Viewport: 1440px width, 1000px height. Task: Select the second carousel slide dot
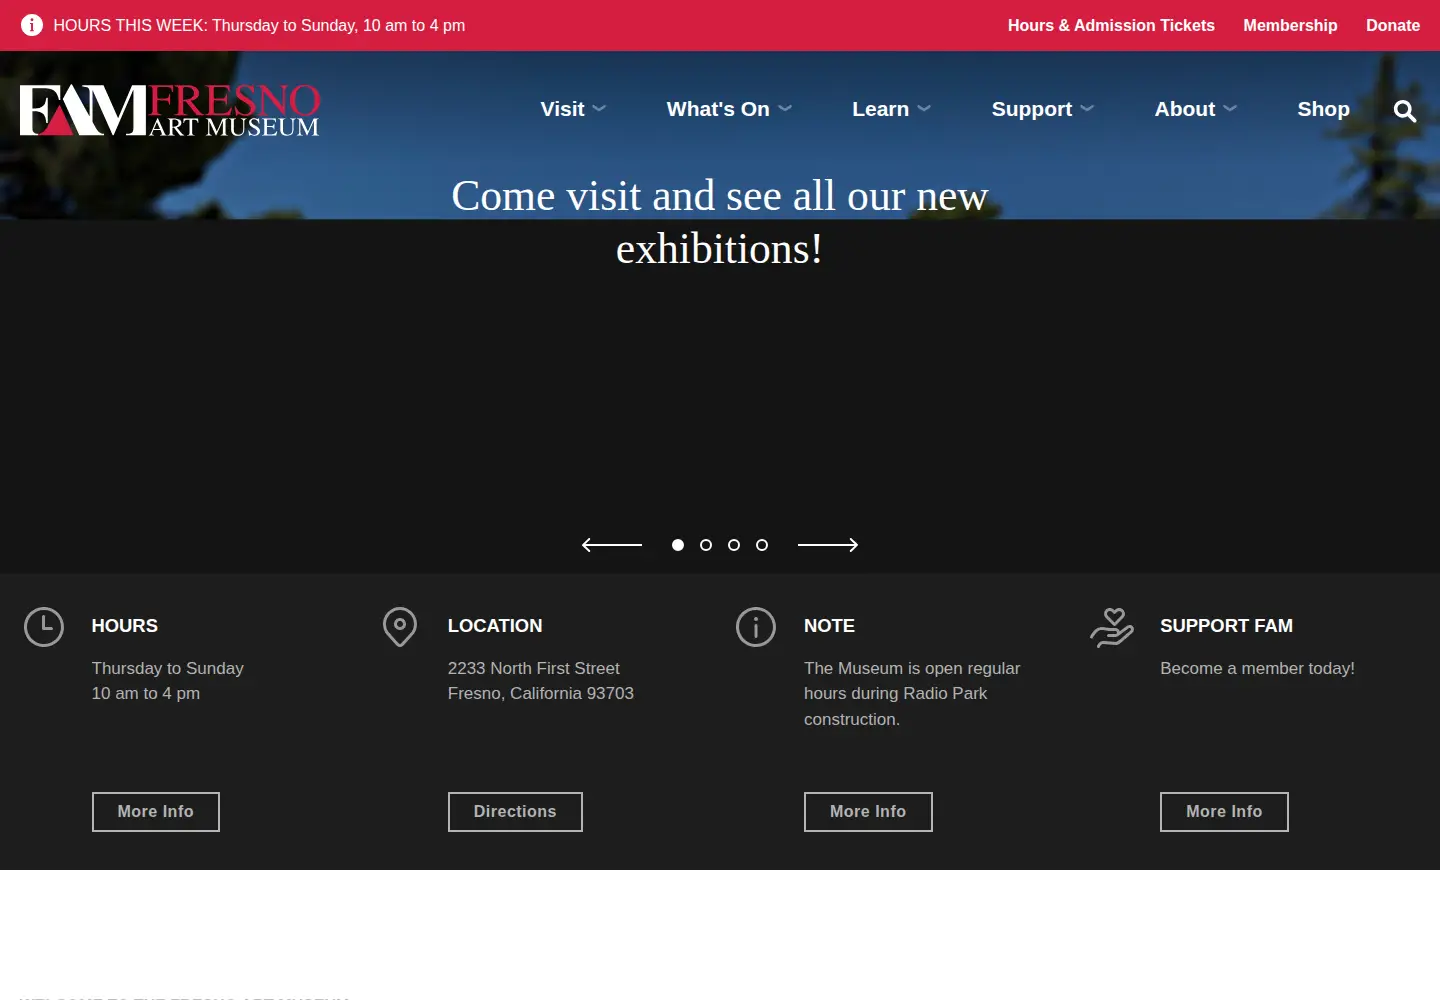pos(706,545)
